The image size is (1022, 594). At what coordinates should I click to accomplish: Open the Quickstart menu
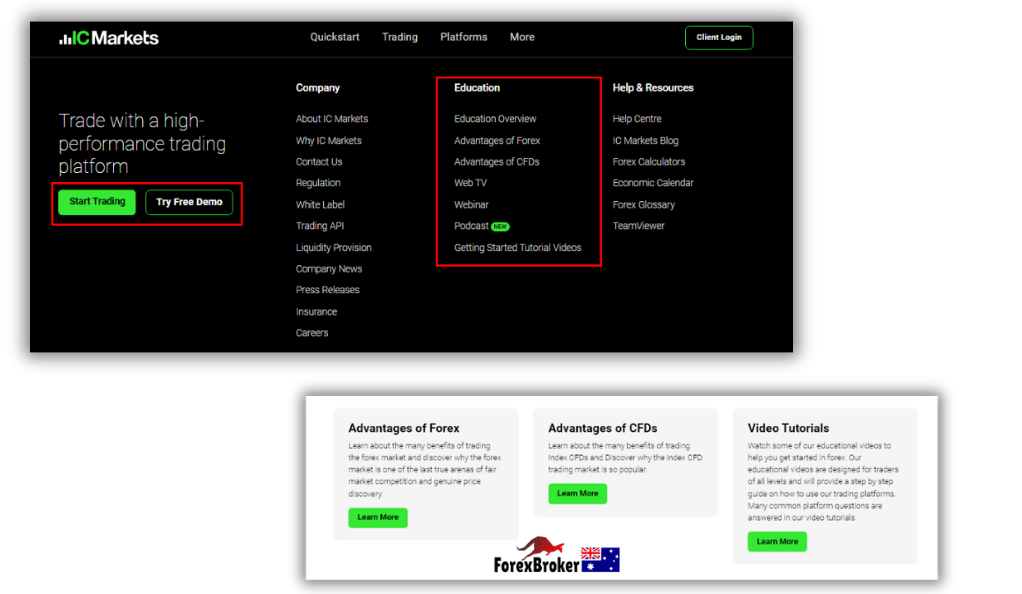click(x=334, y=37)
